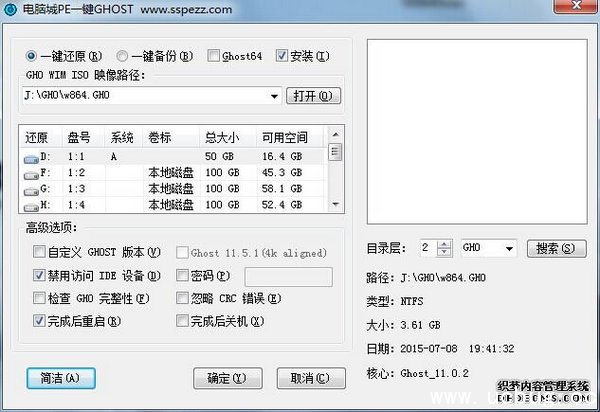600x412 pixels.
Task: Enable 检查 GHO 完整性 checkbox
Action: click(39, 298)
